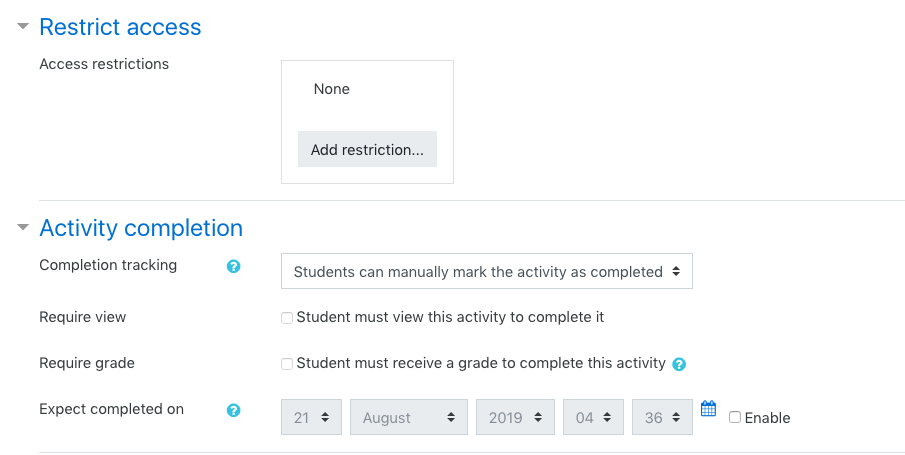
Task: Click the None text in restrictions box
Action: pos(331,89)
